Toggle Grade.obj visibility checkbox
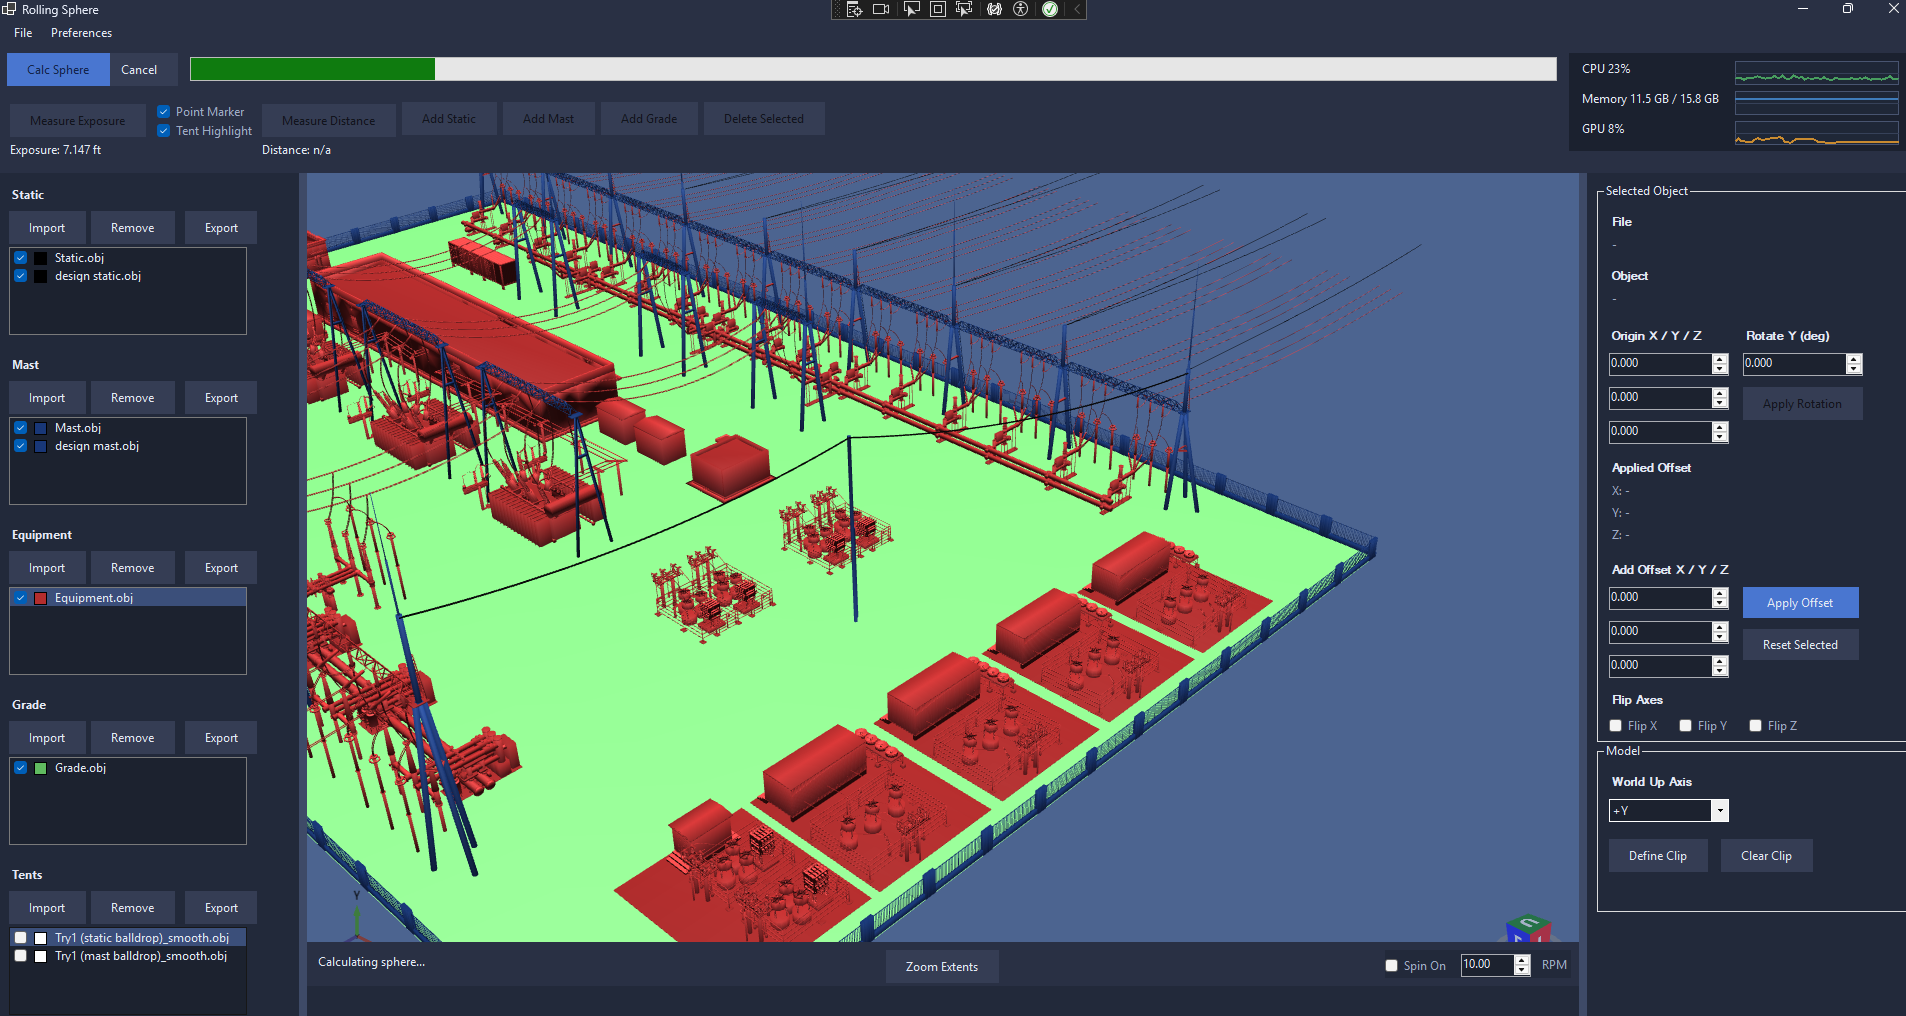The width and height of the screenshot is (1906, 1016). tap(21, 768)
